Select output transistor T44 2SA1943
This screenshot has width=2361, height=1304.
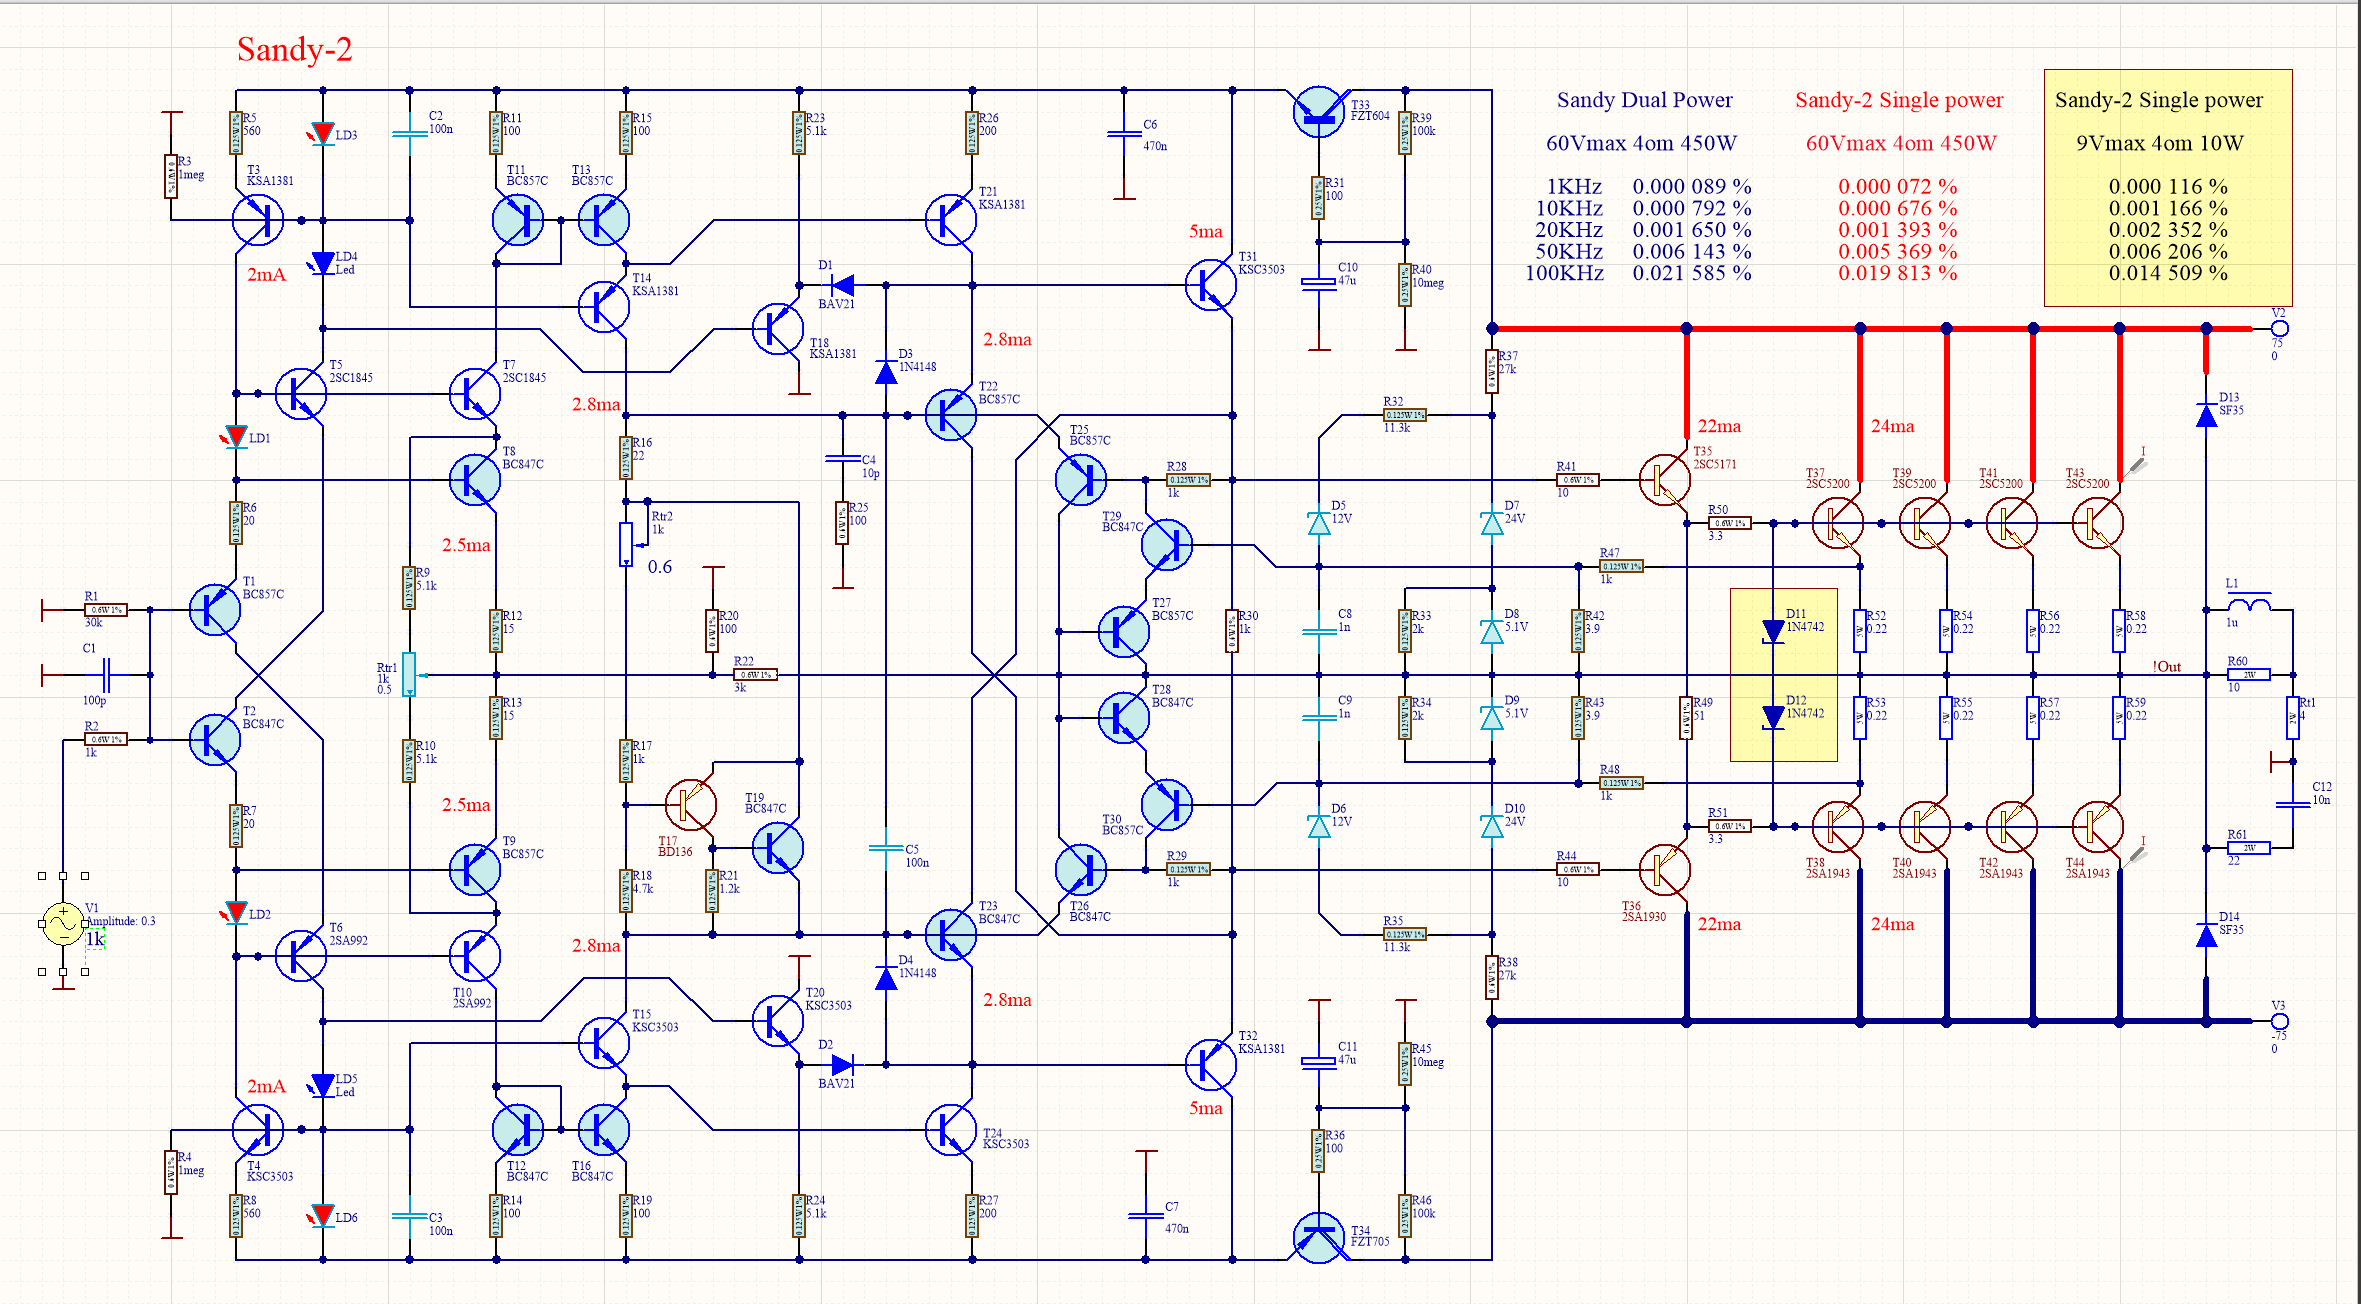coord(2098,827)
